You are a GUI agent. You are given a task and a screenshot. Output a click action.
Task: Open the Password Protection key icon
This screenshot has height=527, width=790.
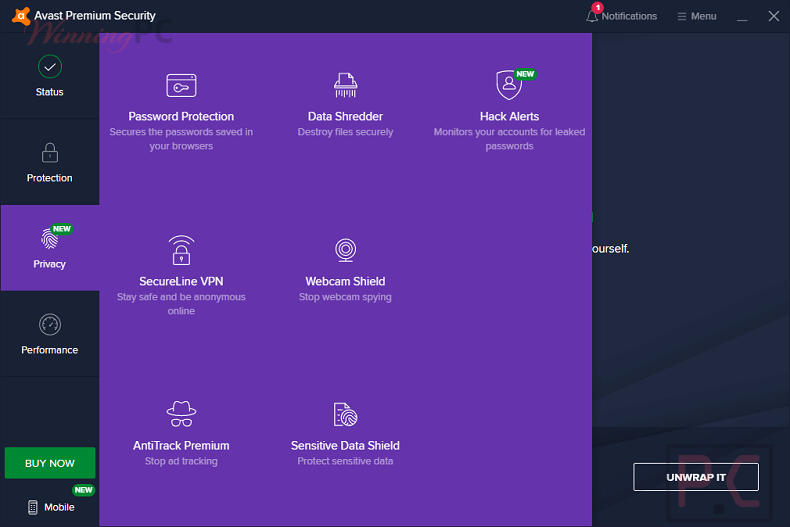pyautogui.click(x=181, y=85)
